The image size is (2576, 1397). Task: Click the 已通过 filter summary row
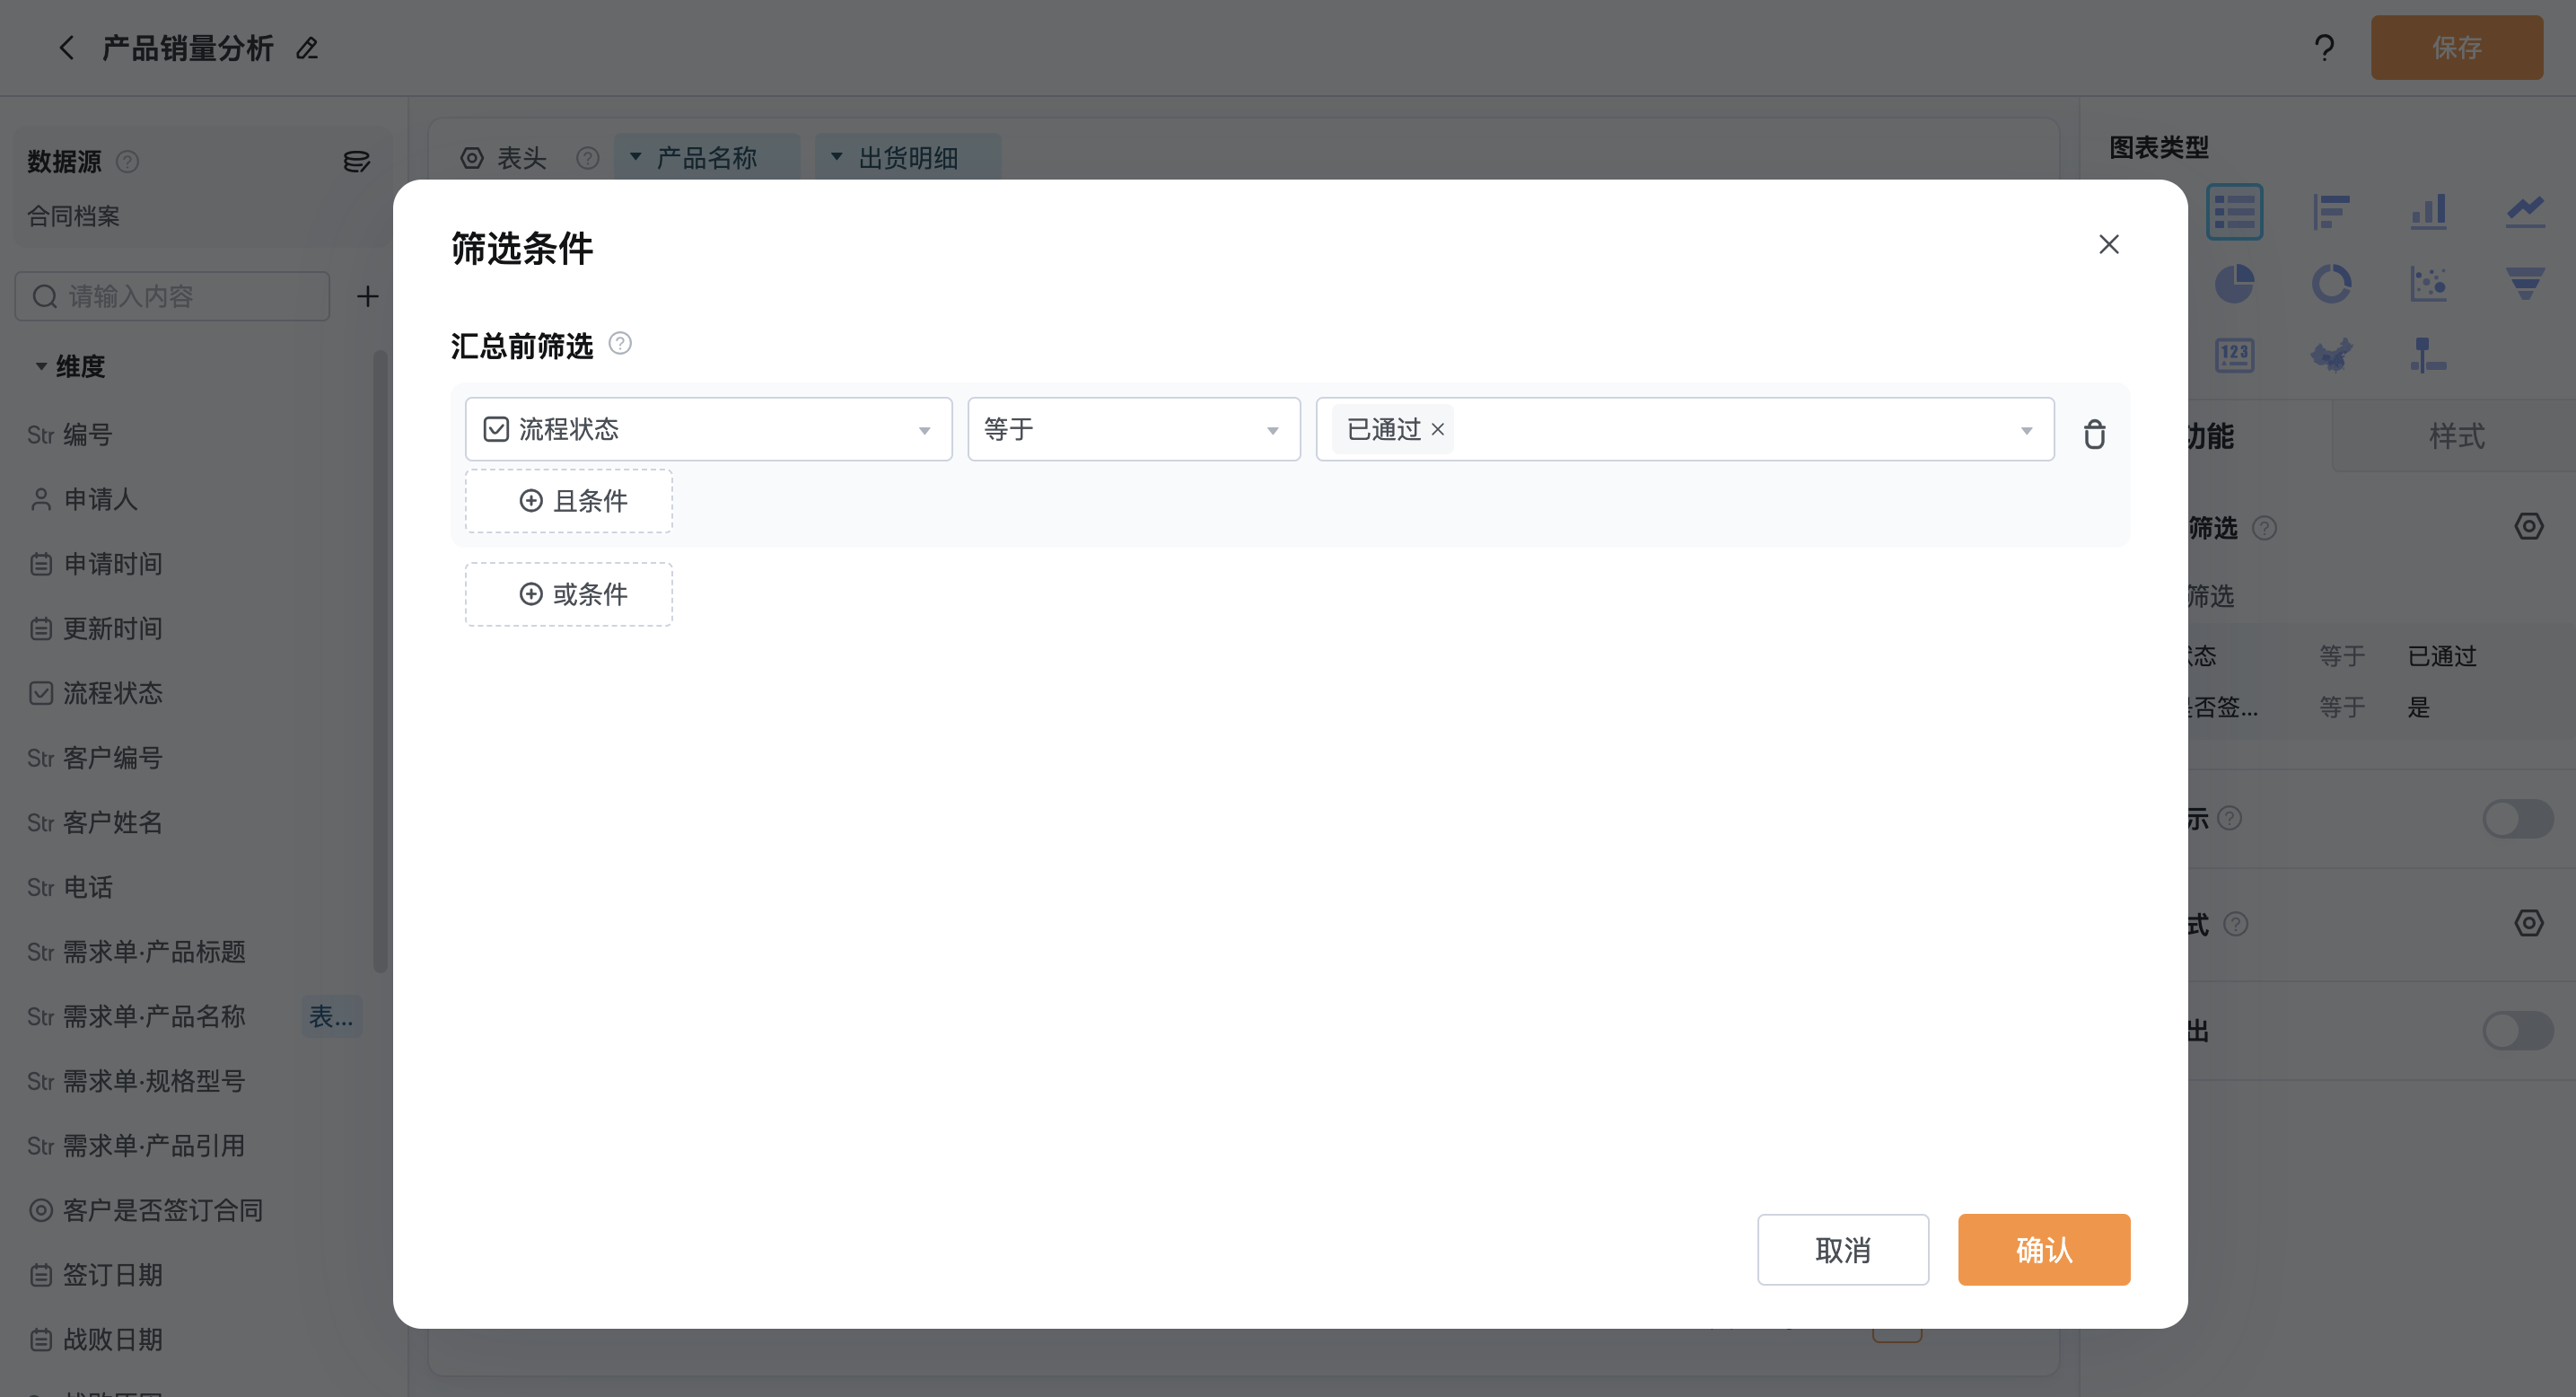pyautogui.click(x=2380, y=656)
